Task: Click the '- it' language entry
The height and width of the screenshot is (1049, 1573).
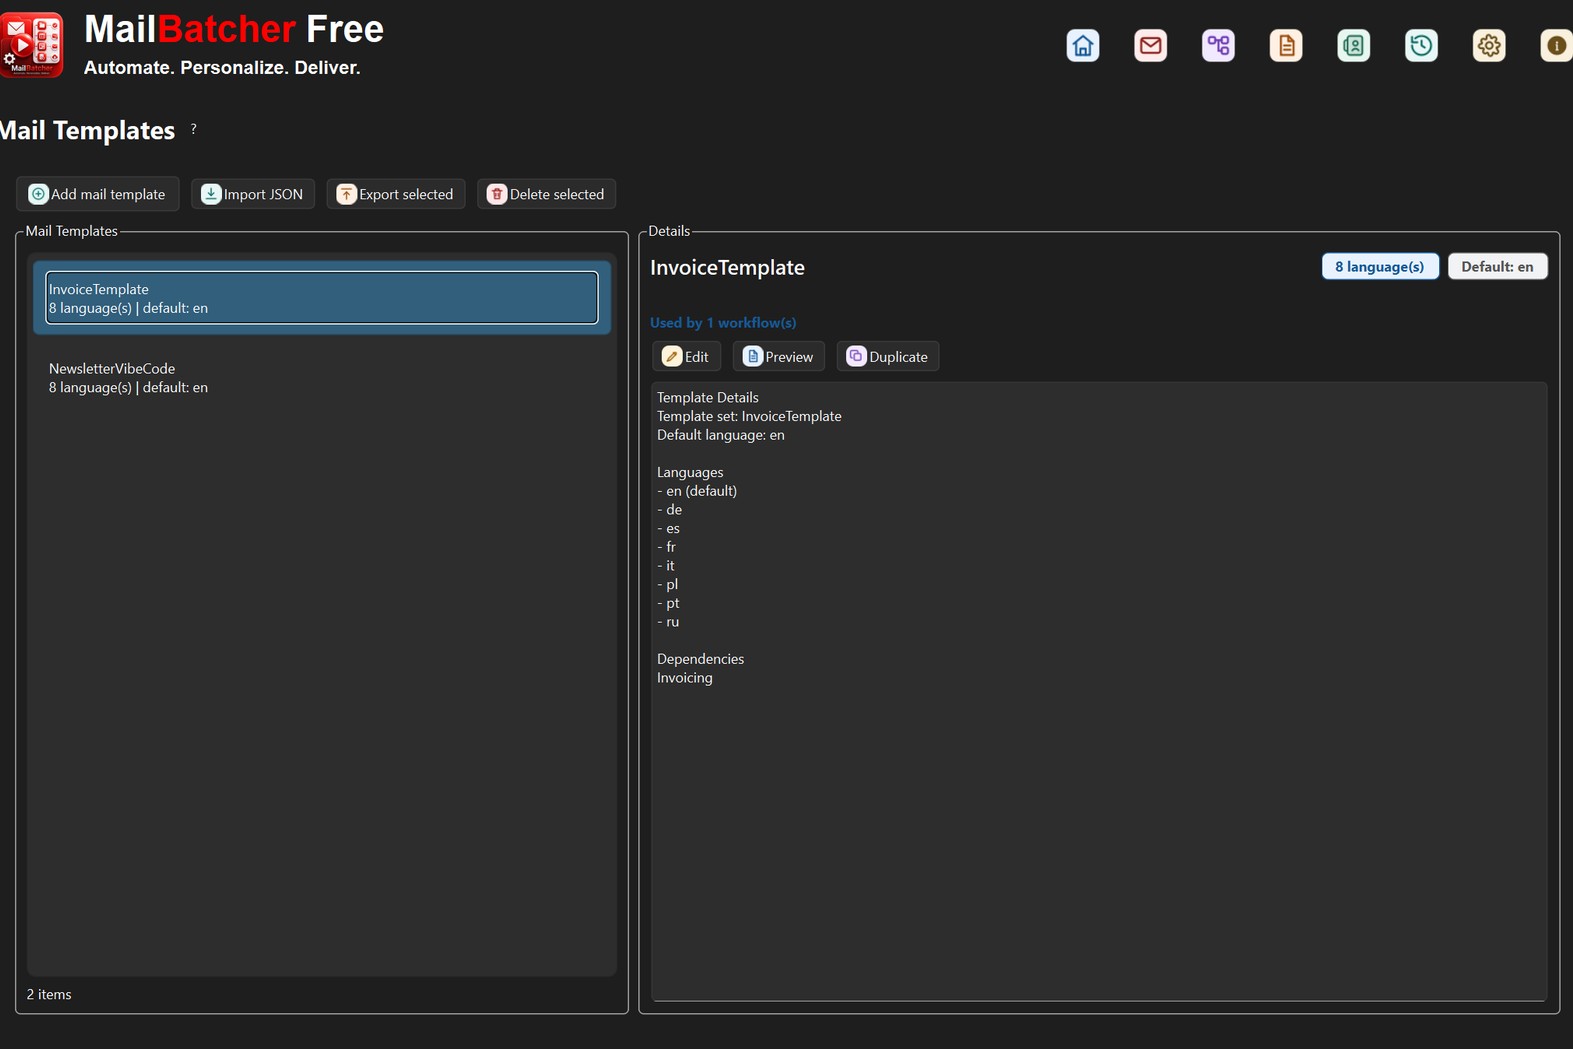Action: [665, 566]
